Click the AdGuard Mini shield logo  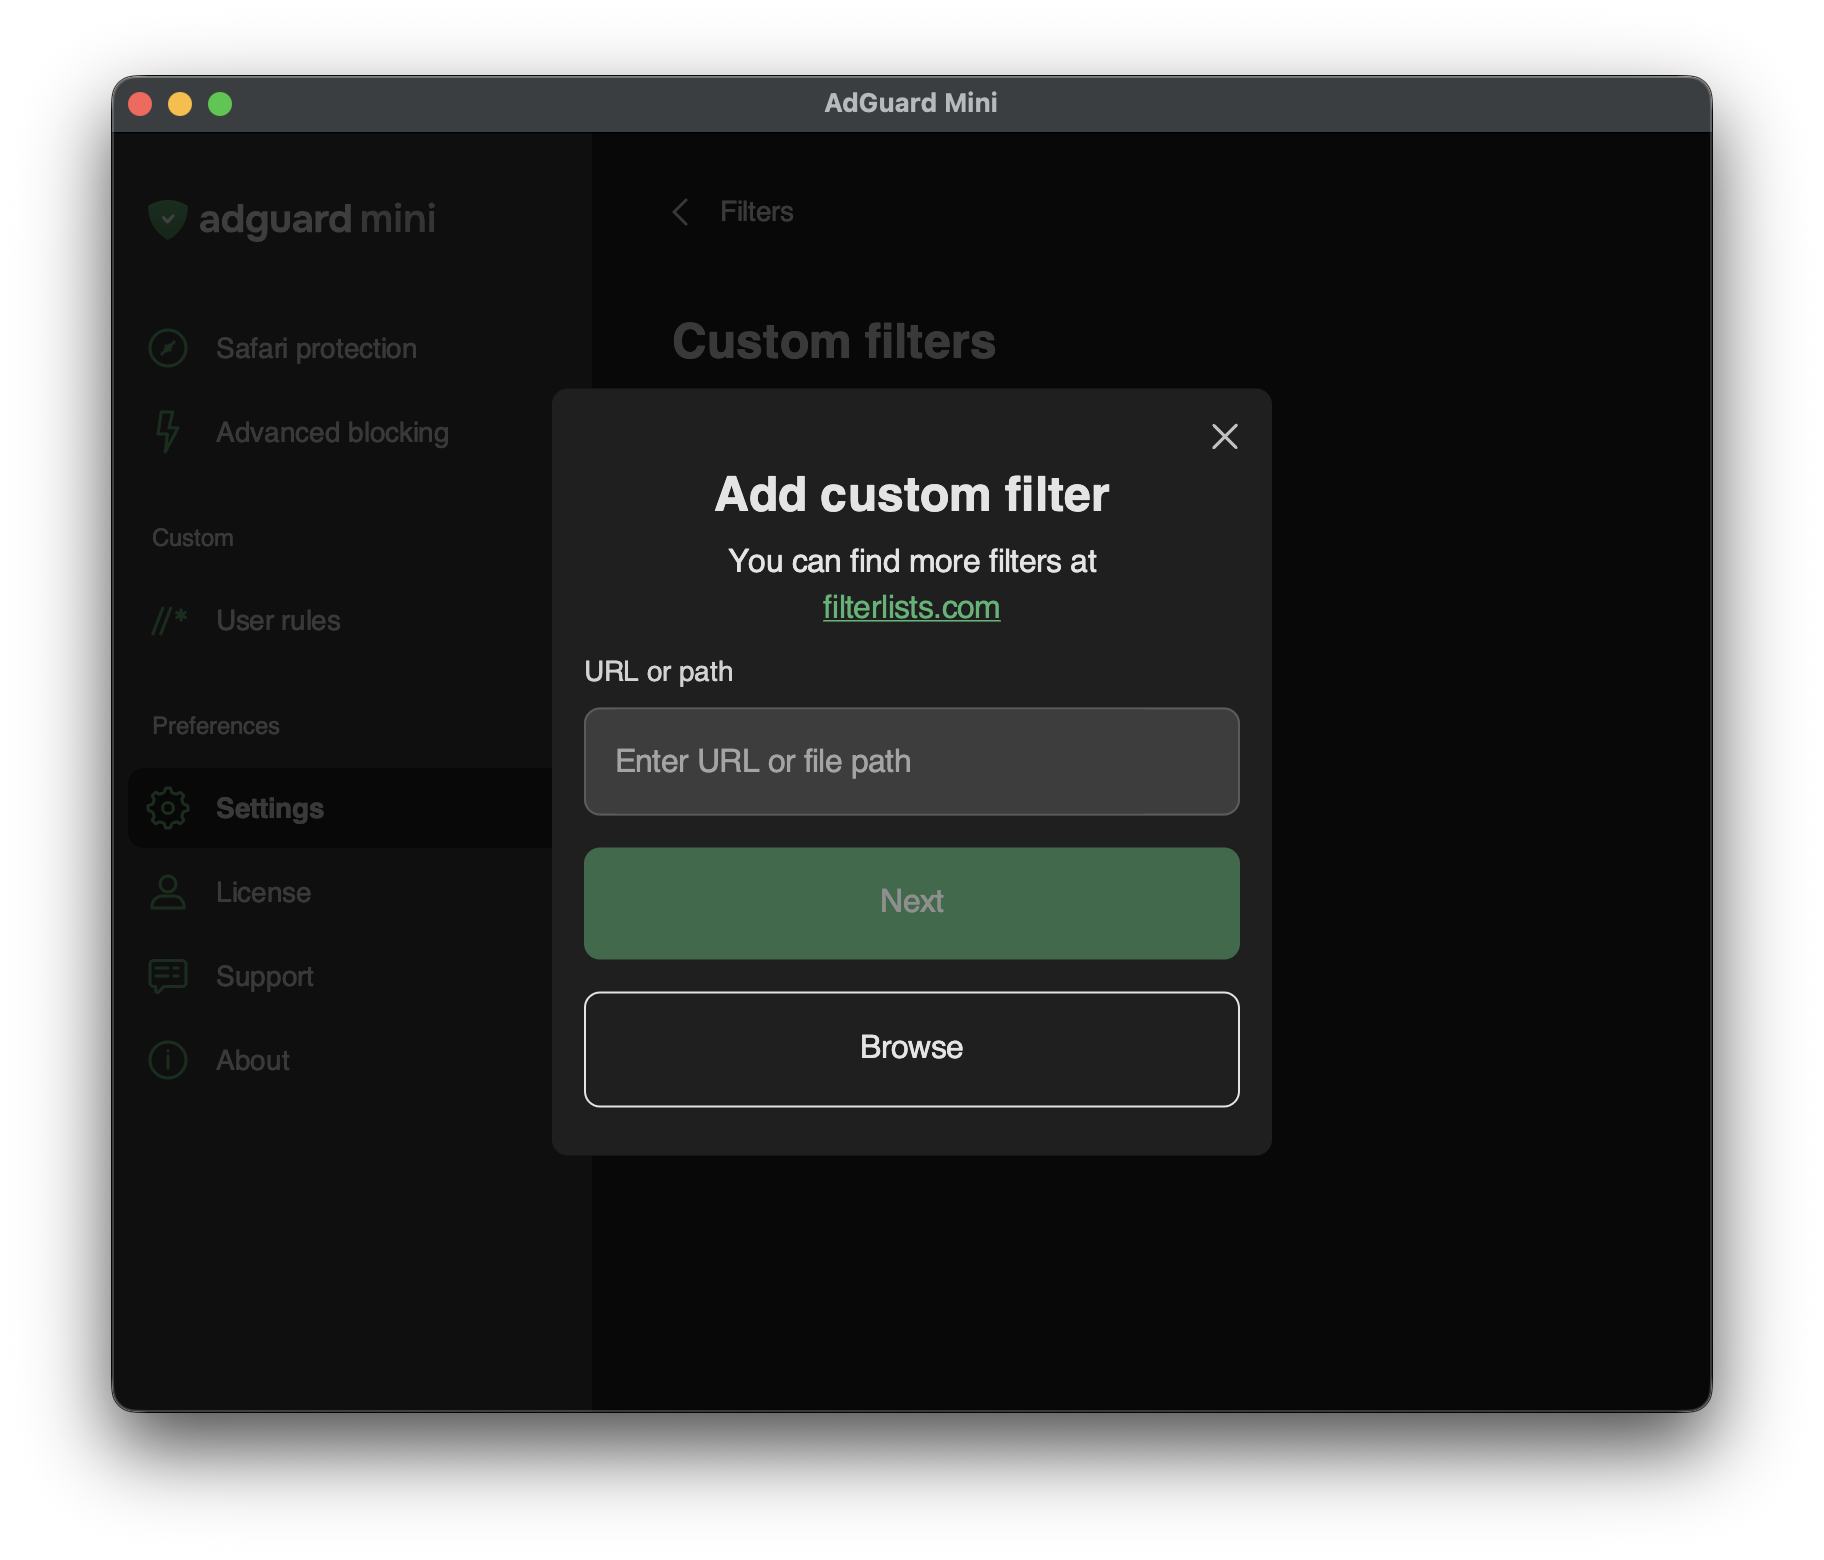(168, 219)
